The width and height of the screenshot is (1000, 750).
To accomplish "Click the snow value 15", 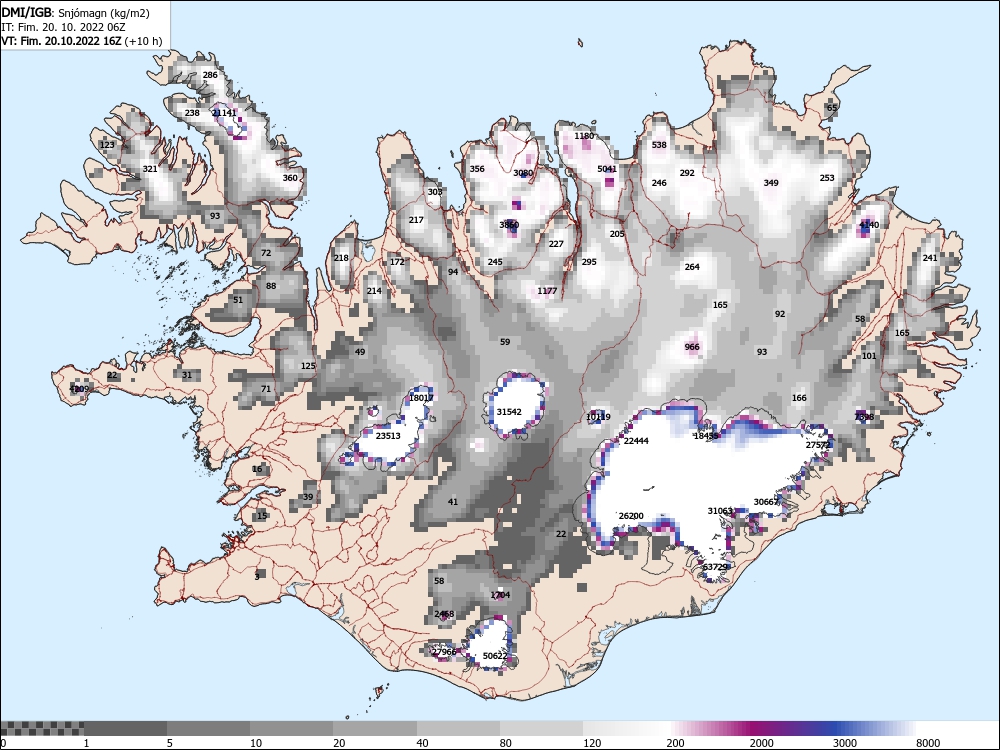I will (262, 516).
